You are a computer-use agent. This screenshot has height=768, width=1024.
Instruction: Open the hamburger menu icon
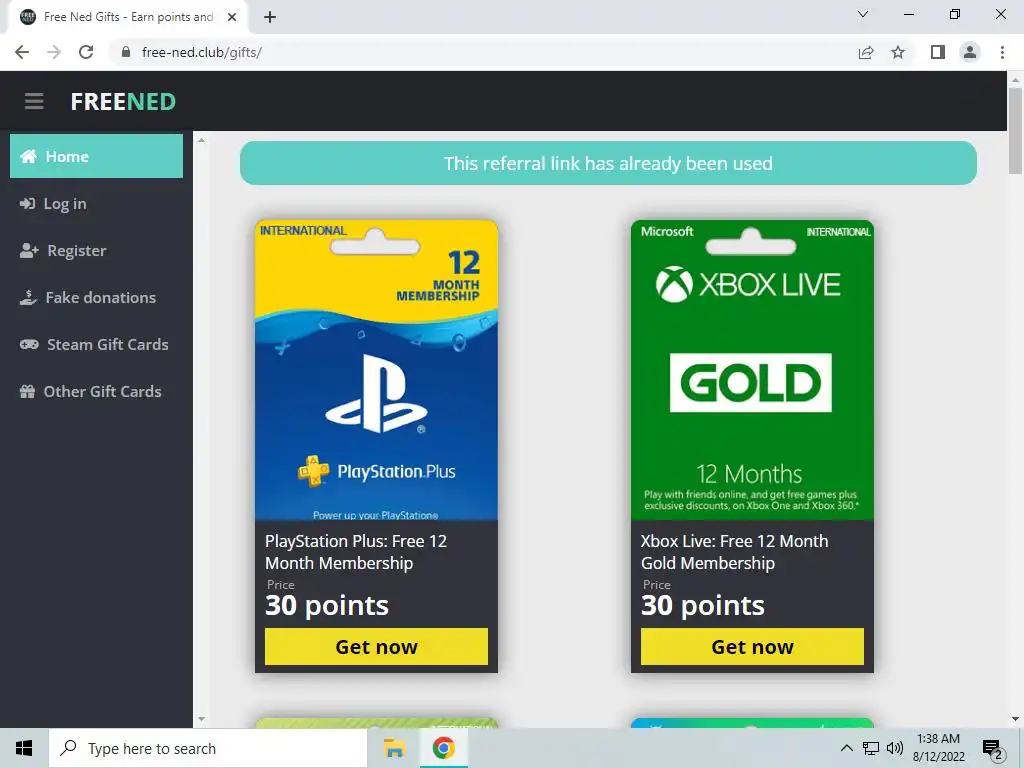[34, 101]
